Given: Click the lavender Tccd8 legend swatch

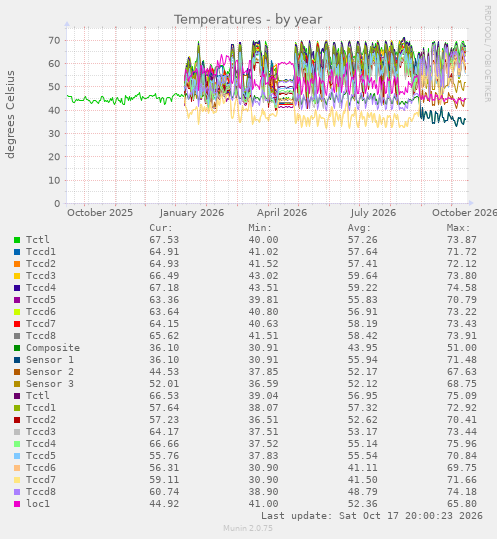Looking at the screenshot, I should (17, 492).
